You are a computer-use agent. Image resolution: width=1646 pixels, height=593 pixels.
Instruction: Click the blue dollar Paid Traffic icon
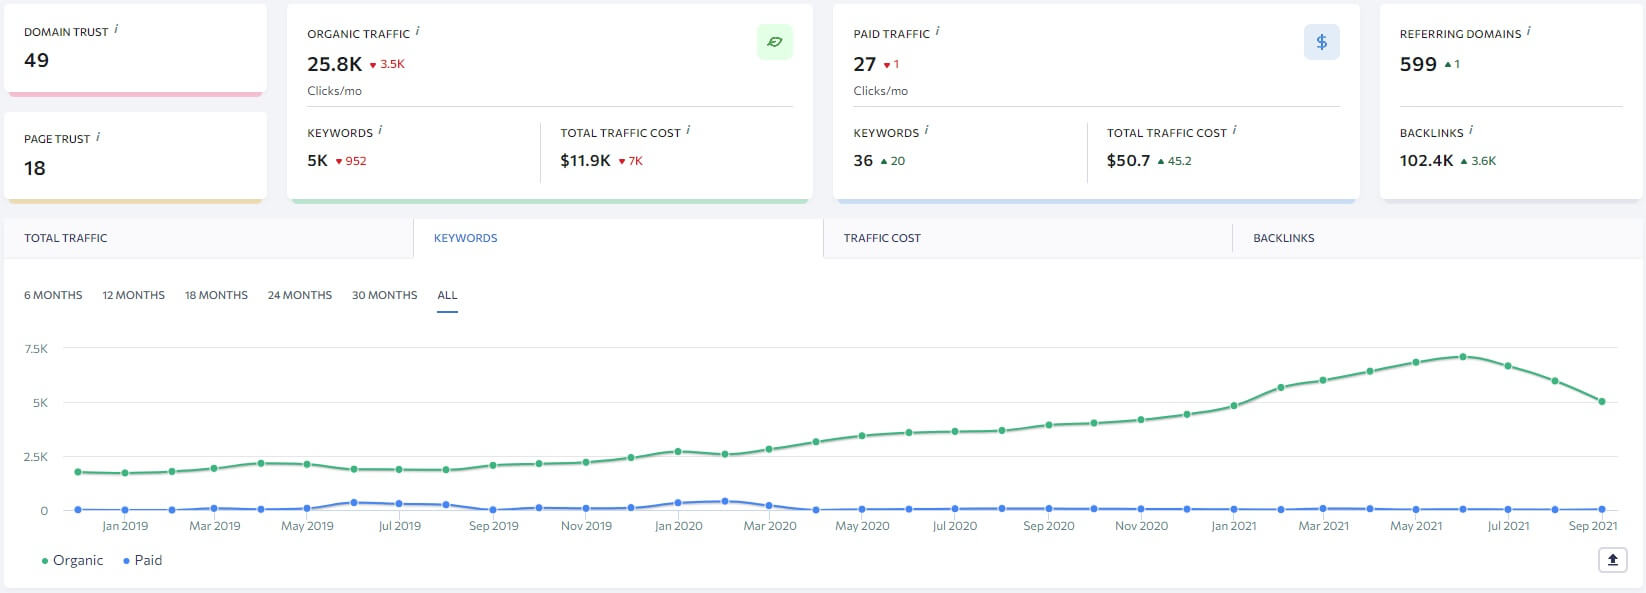[1321, 42]
